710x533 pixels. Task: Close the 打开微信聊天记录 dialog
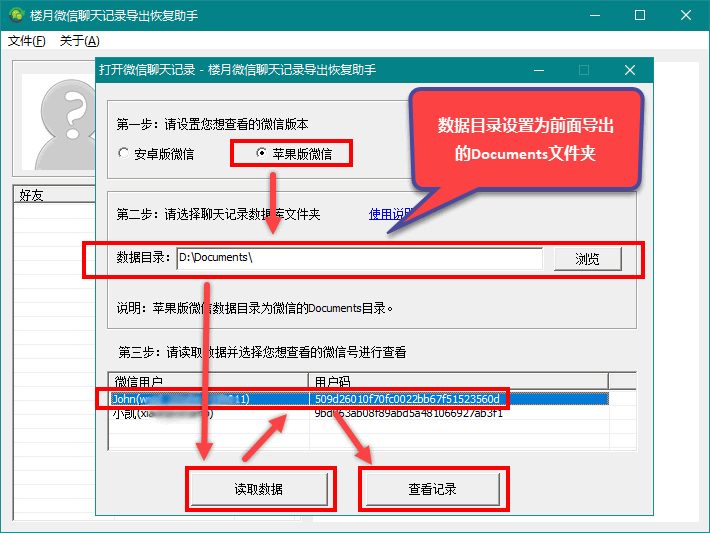coord(630,70)
